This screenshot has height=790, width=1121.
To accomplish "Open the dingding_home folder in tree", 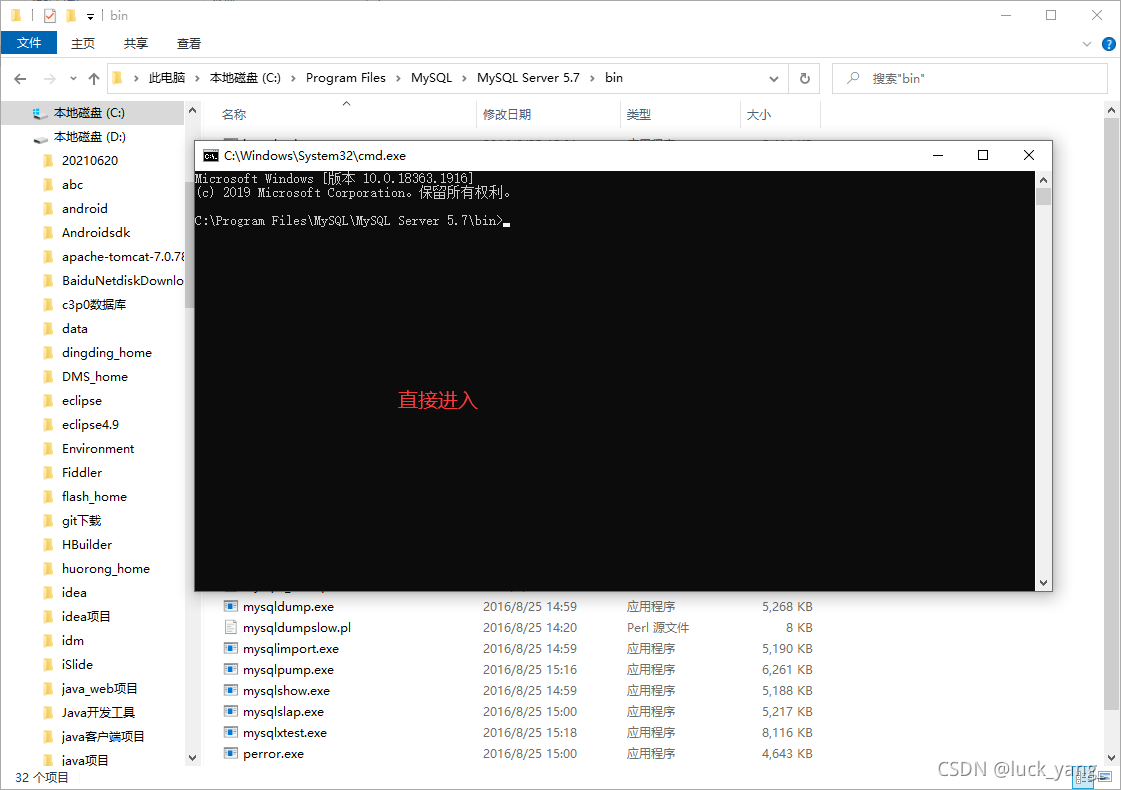I will [107, 353].
